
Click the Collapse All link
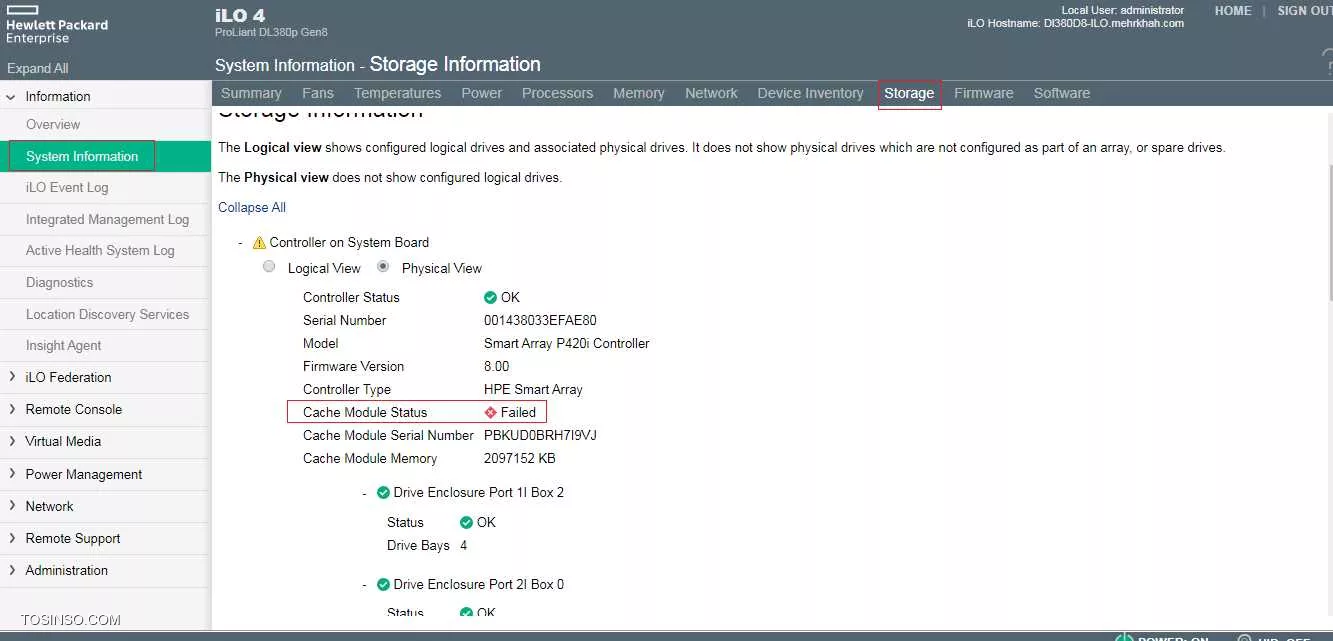(252, 207)
